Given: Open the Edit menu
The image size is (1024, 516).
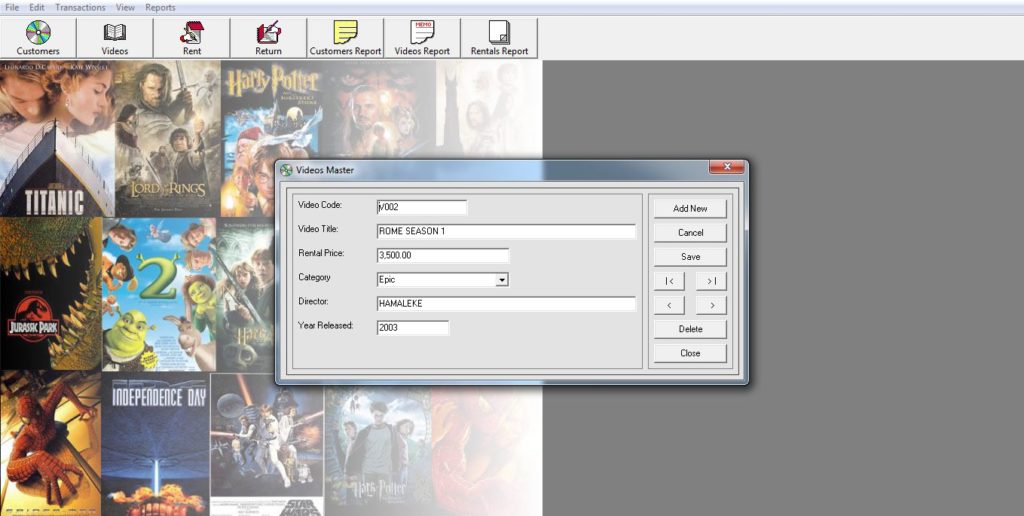Looking at the screenshot, I should pos(37,7).
